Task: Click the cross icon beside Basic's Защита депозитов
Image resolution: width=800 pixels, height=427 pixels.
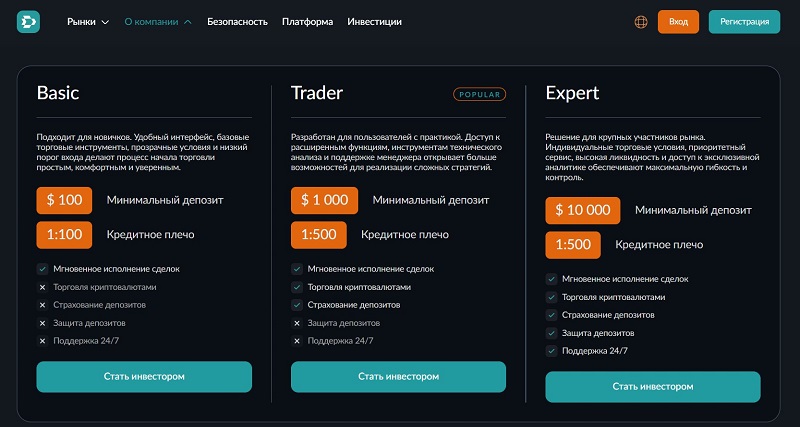Action: 42,323
